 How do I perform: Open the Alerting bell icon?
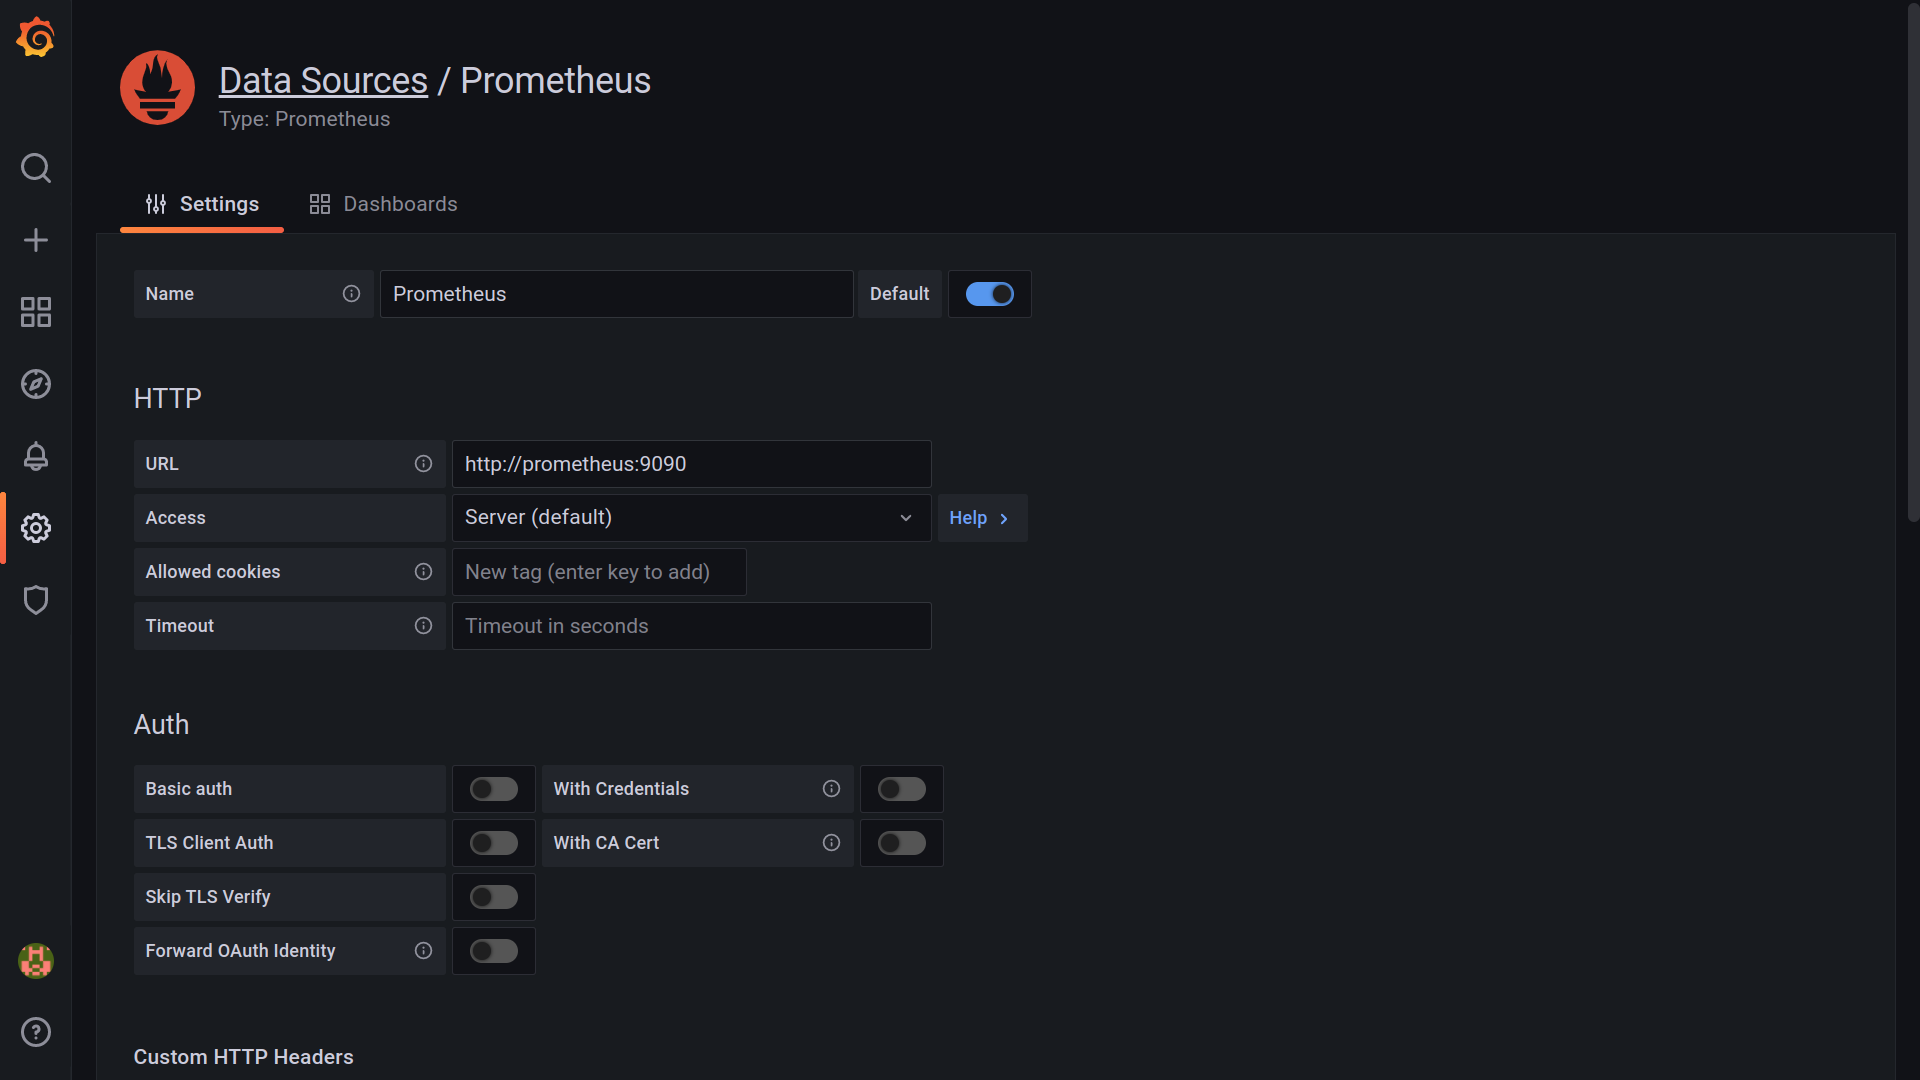pyautogui.click(x=36, y=456)
